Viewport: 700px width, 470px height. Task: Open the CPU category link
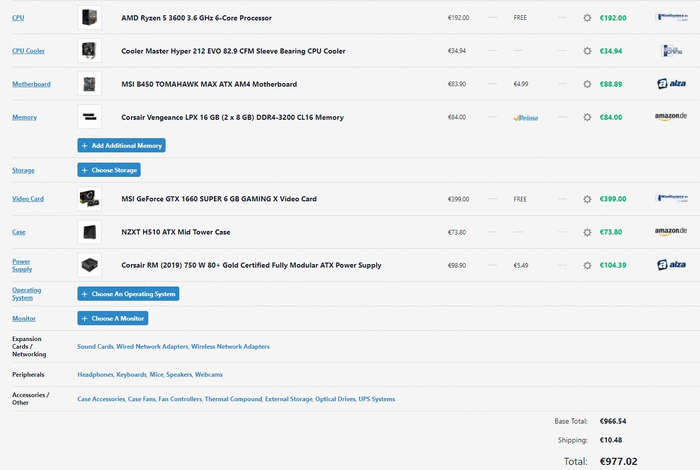click(18, 18)
